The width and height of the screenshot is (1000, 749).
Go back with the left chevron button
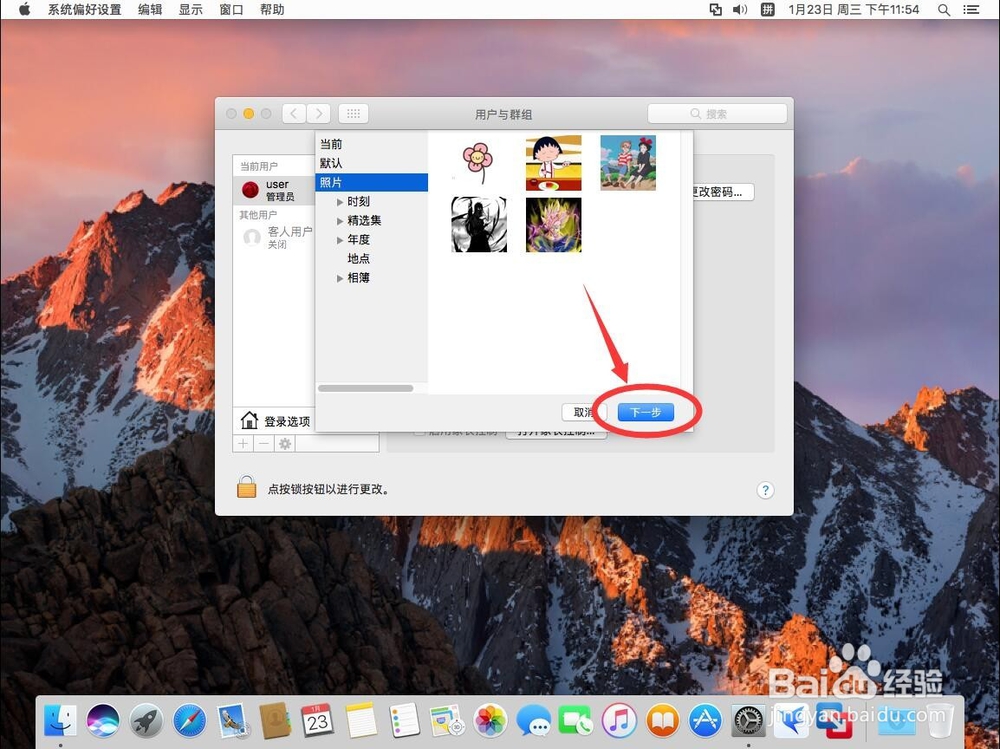[x=293, y=114]
